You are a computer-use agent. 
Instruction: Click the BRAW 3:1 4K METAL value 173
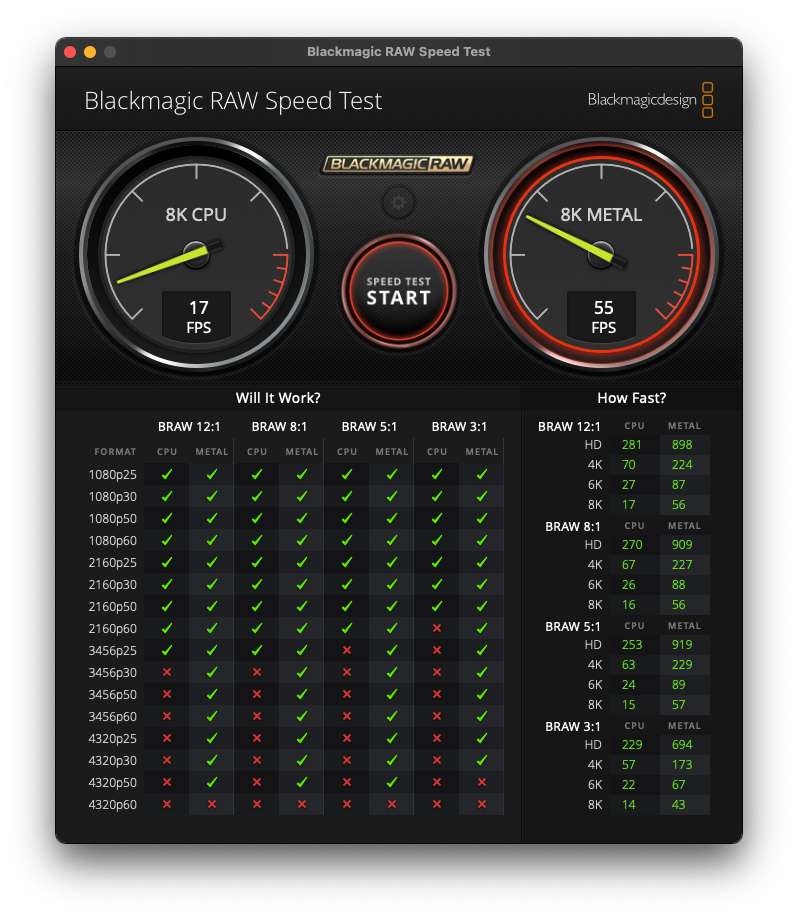pyautogui.click(x=682, y=764)
